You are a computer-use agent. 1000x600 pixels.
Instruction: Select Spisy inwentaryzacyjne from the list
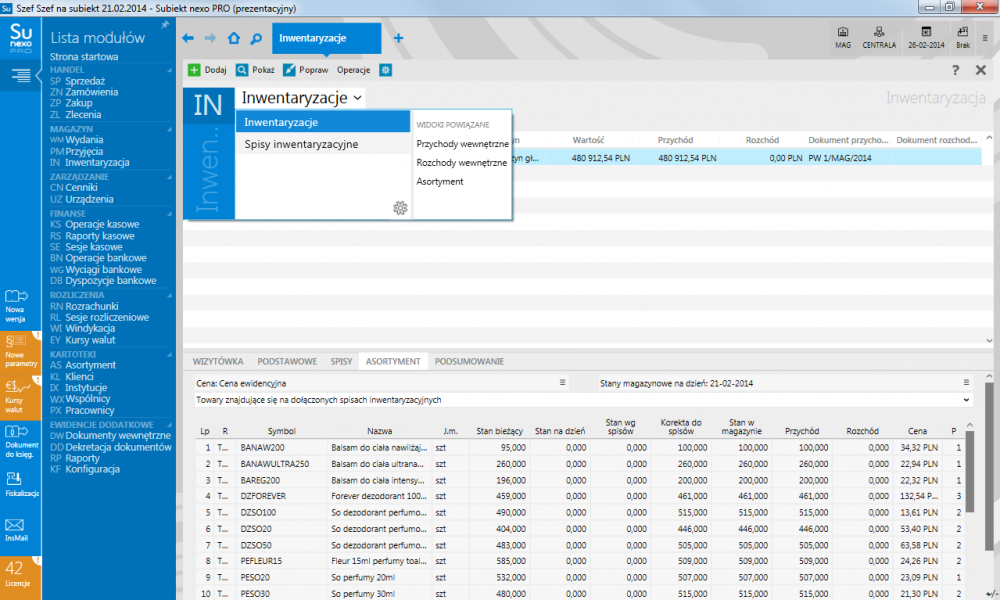pos(301,145)
